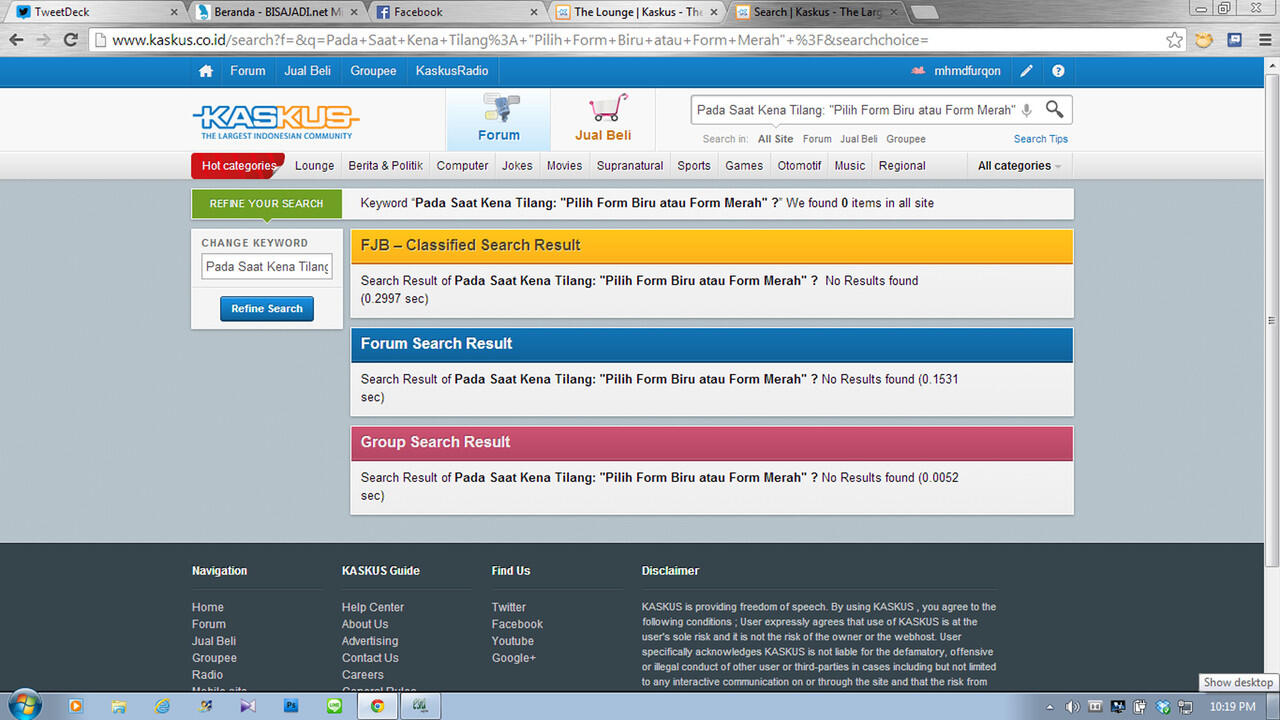
Task: Open the Windows Start menu
Action: (x=23, y=705)
